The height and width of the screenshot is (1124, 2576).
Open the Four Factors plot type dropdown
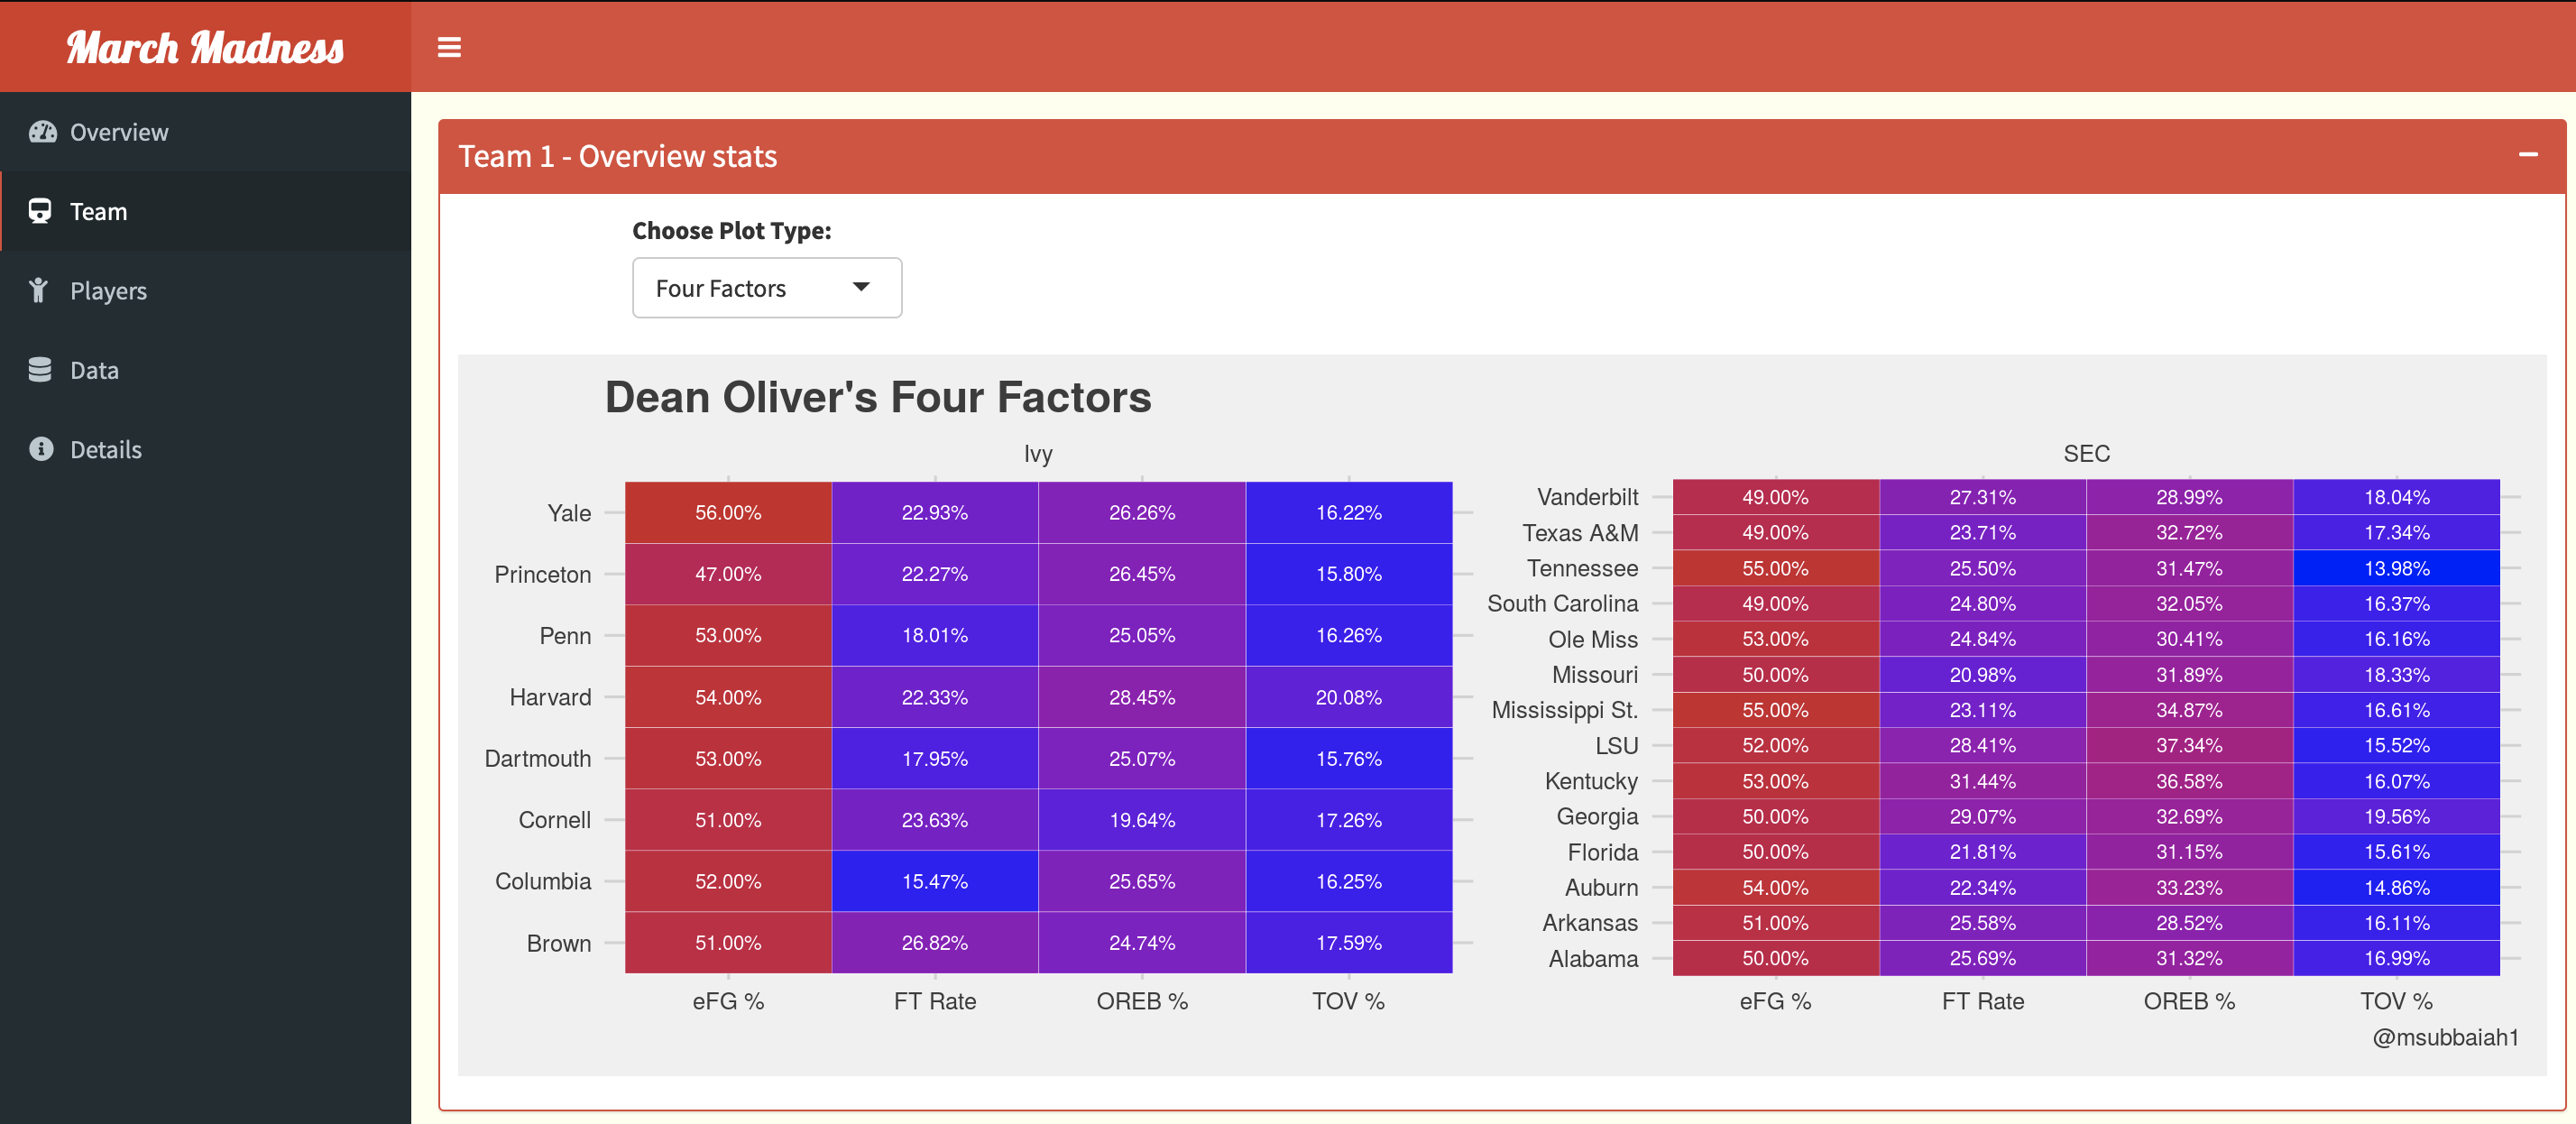coord(767,288)
